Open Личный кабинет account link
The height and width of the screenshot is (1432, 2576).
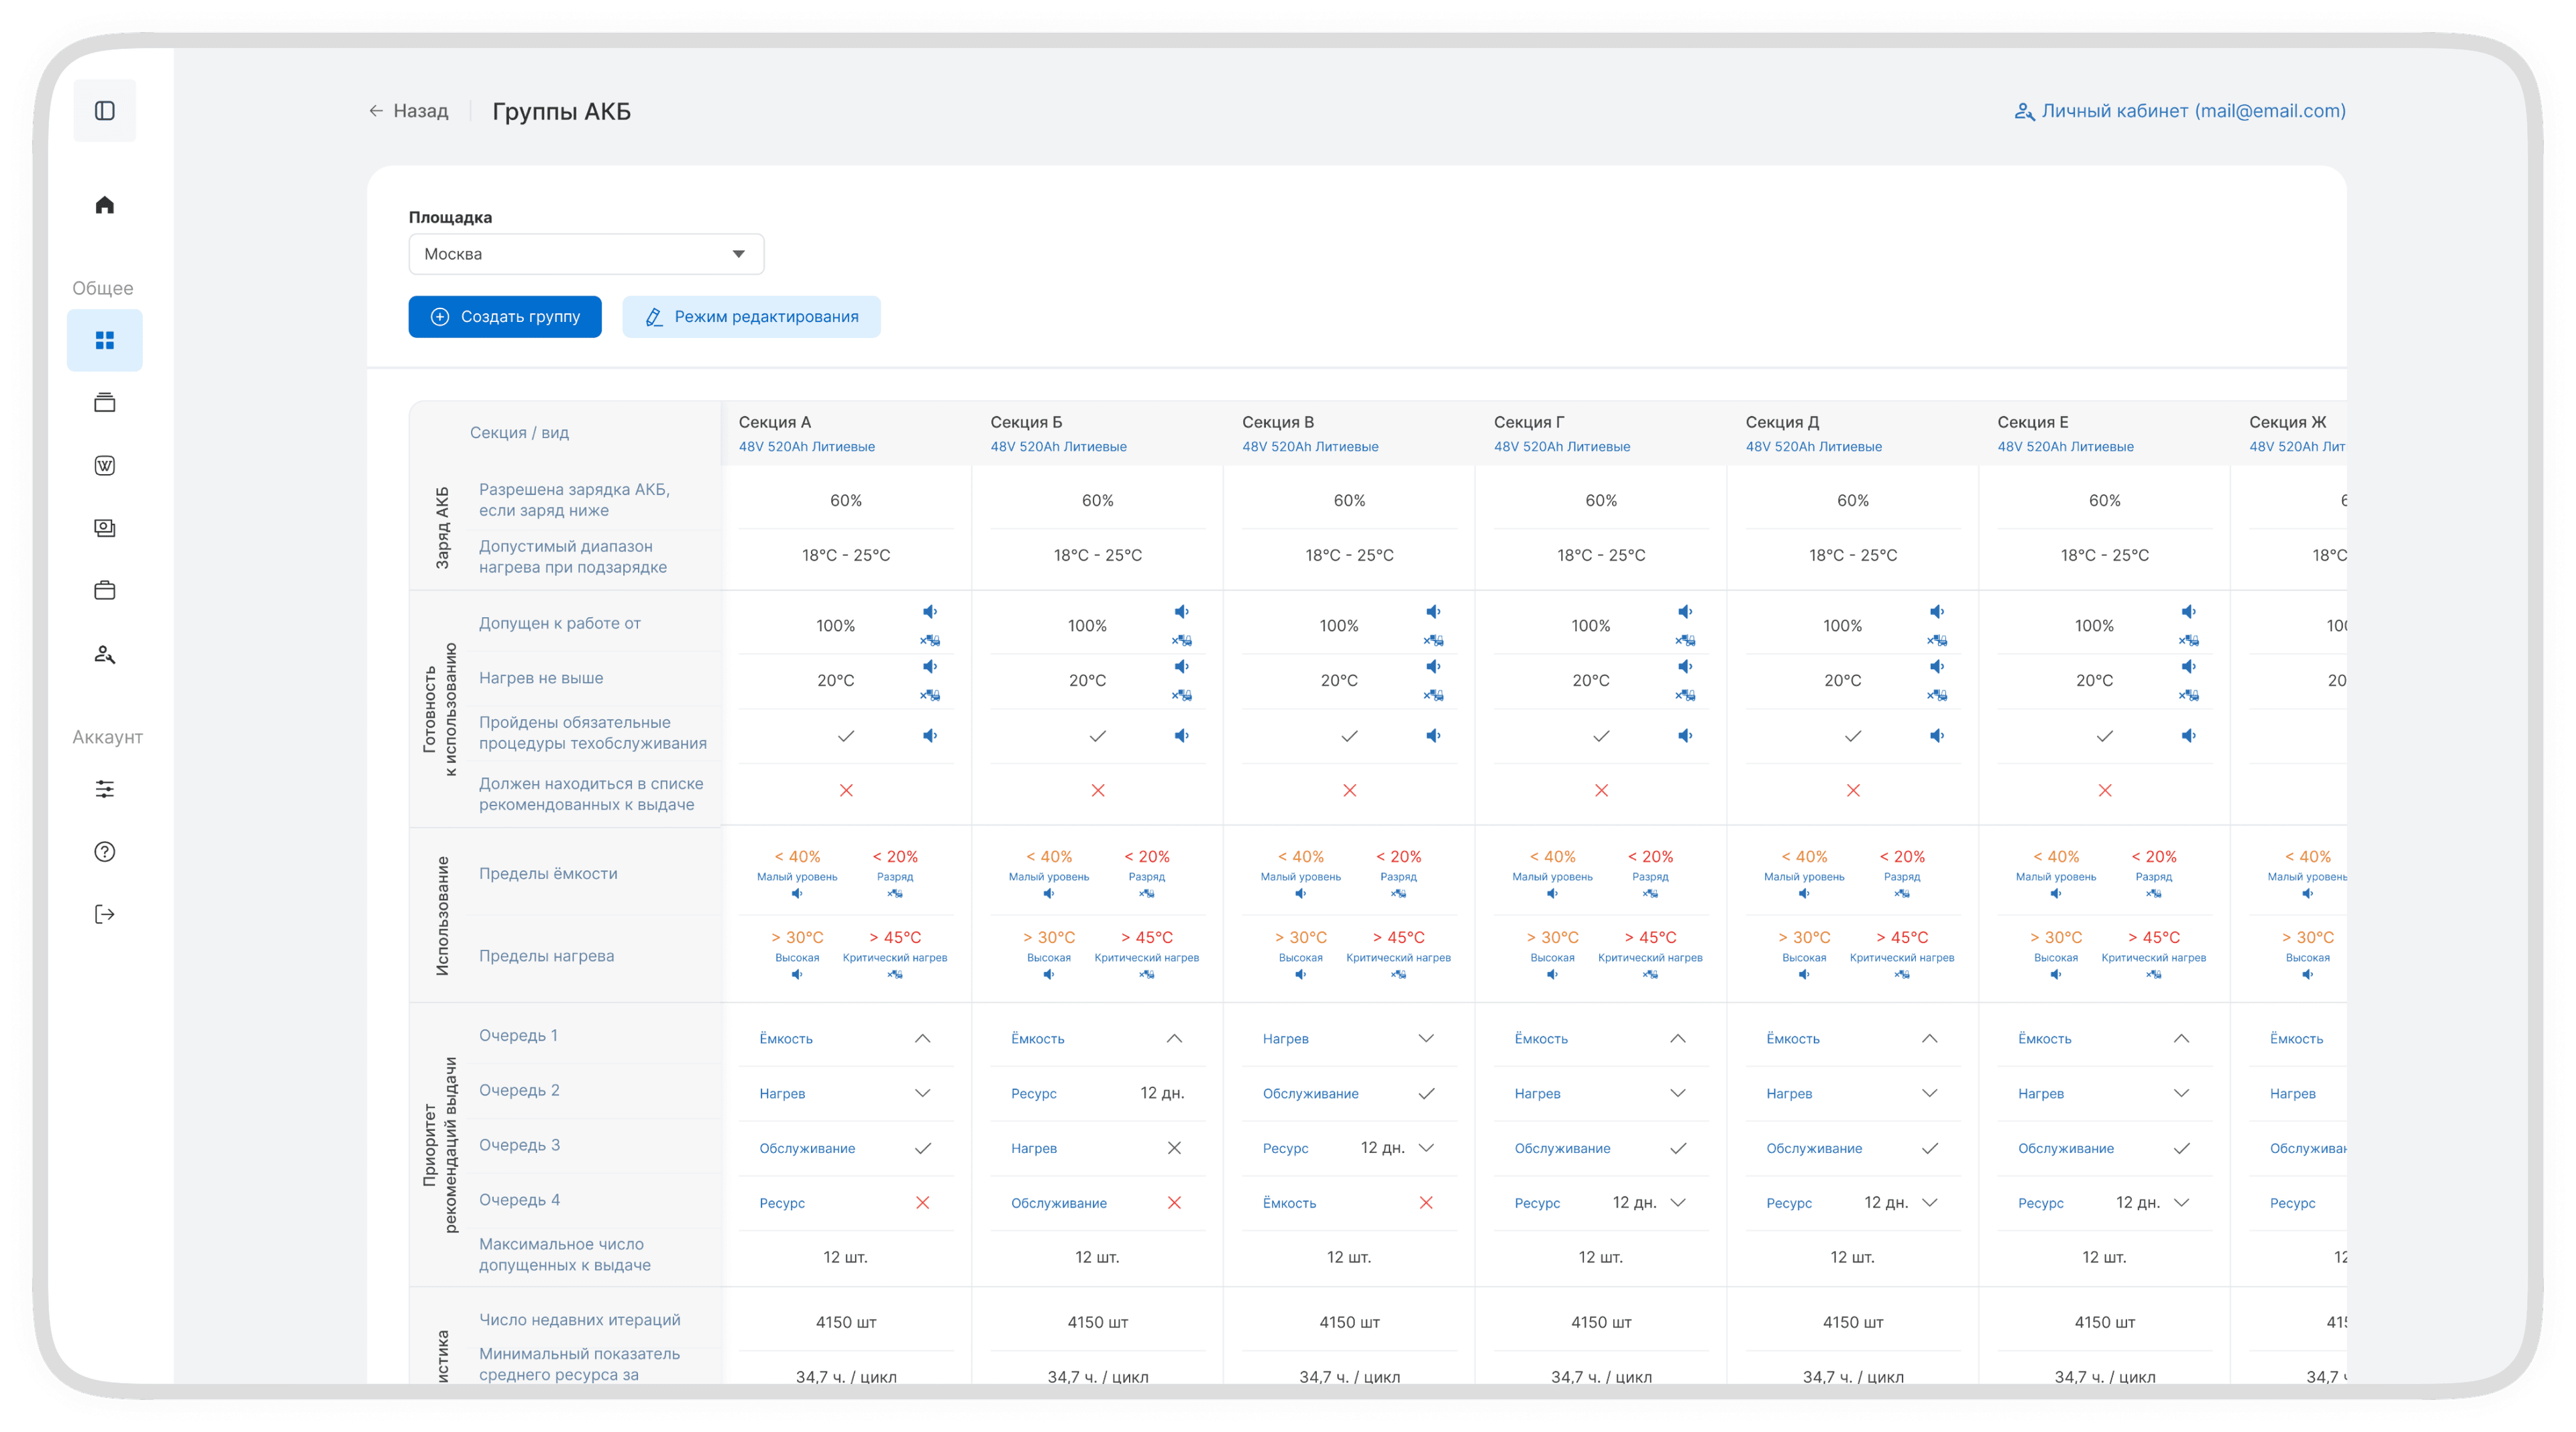click(2180, 111)
